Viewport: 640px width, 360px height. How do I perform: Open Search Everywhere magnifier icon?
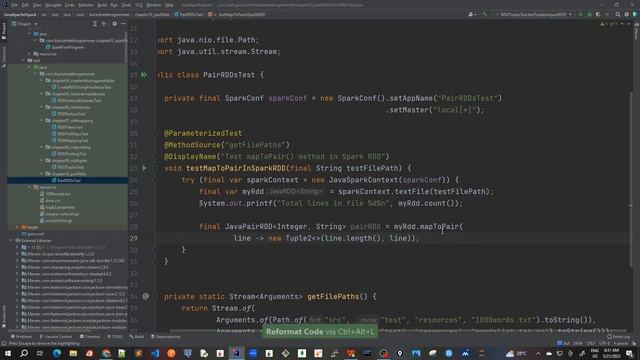618,14
